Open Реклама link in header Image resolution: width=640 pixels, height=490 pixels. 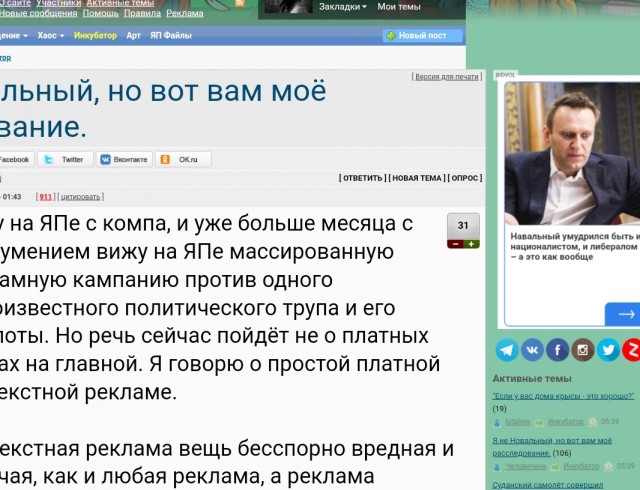pos(184,13)
